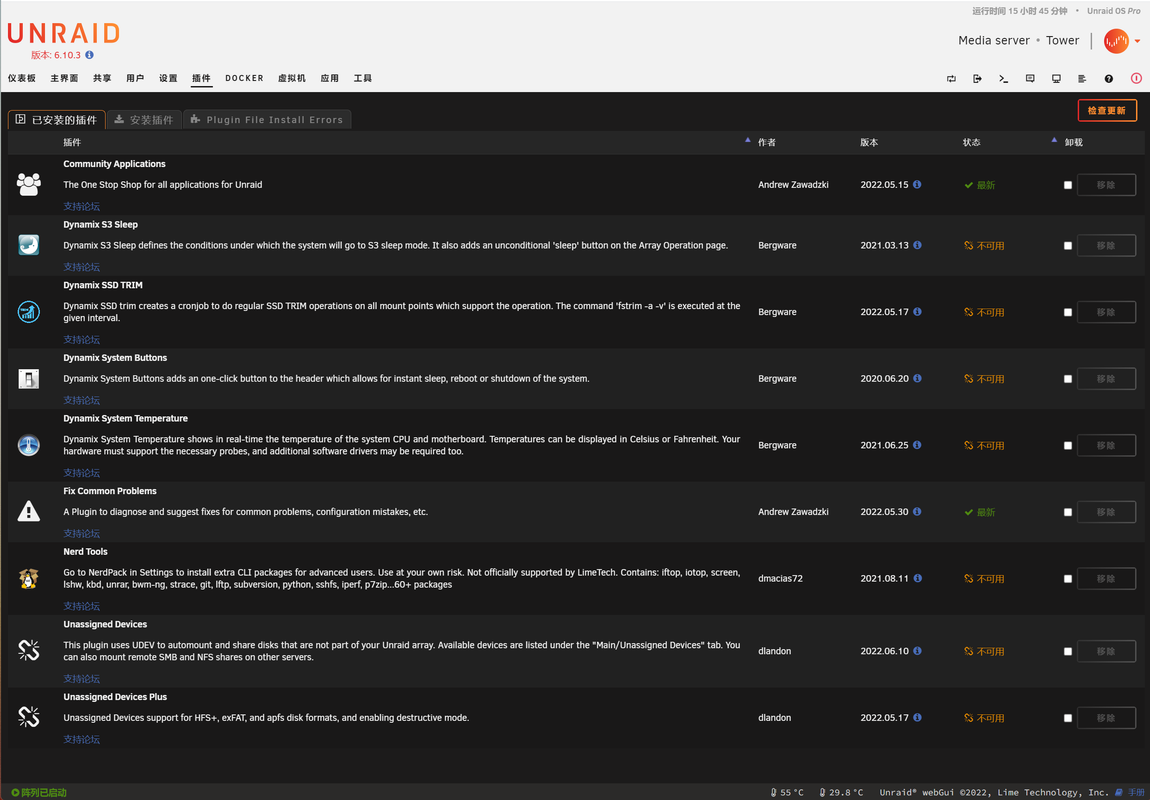Show version info for System Temperature 2021.06.25
The width and height of the screenshot is (1150, 800).
(x=917, y=445)
